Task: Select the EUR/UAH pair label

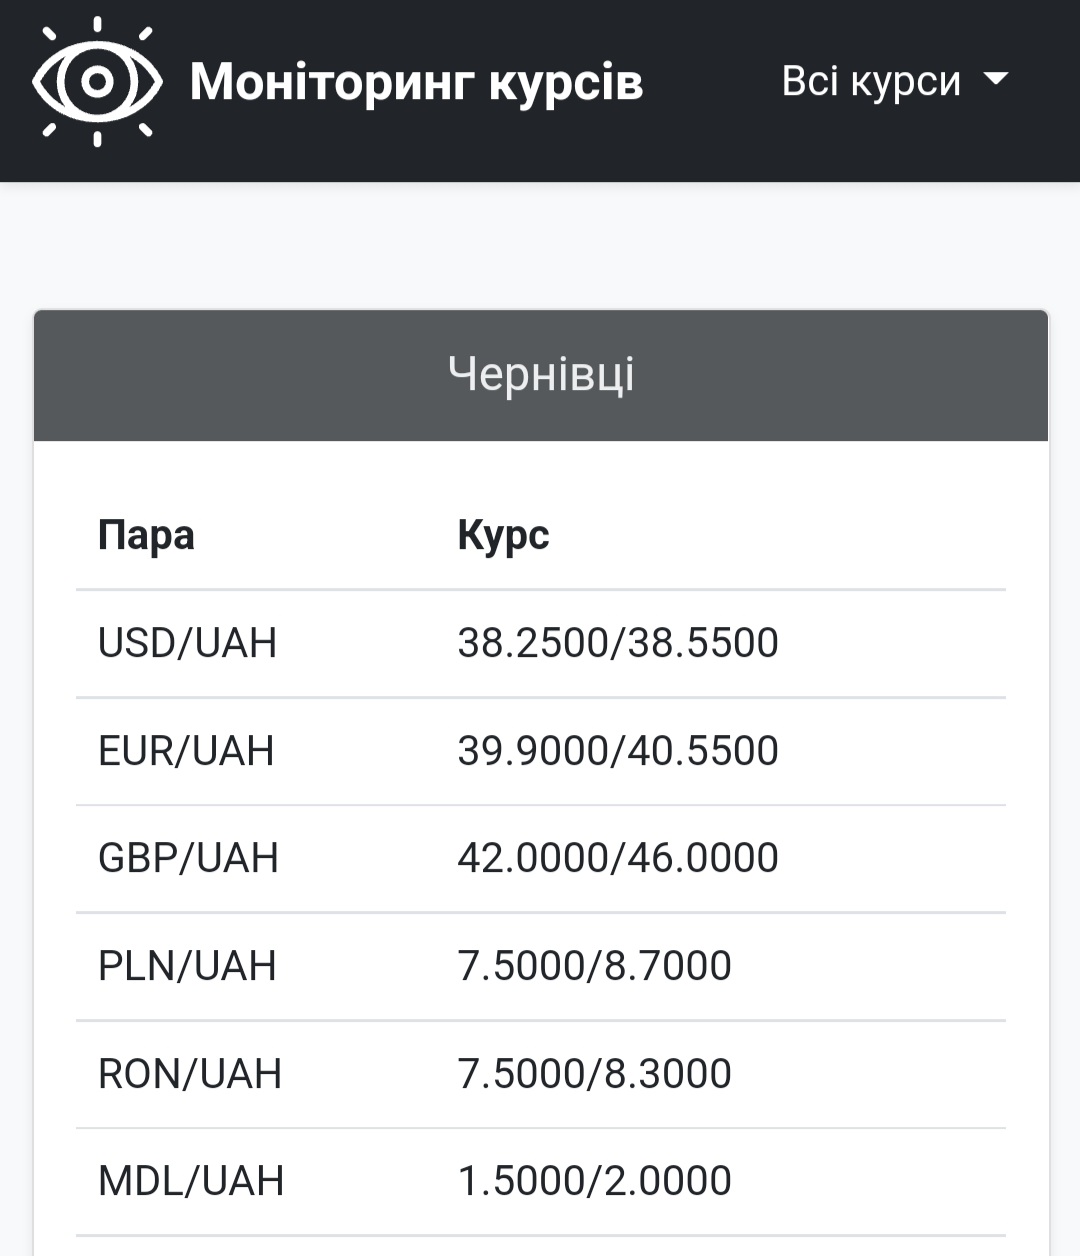Action: tap(186, 751)
